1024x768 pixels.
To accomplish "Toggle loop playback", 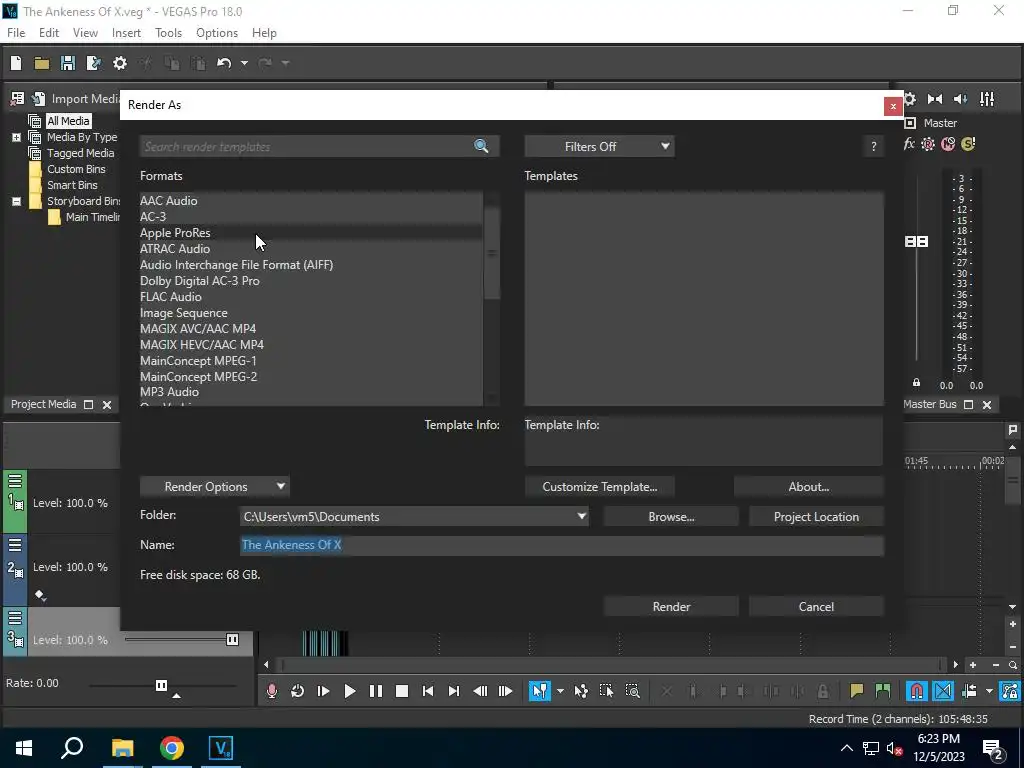I will pyautogui.click(x=297, y=691).
